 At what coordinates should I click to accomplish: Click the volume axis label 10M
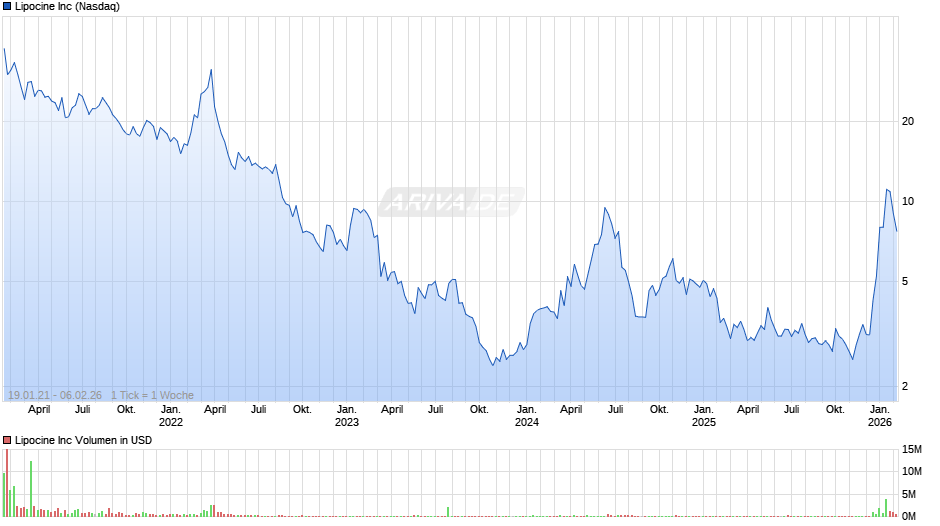coord(912,471)
